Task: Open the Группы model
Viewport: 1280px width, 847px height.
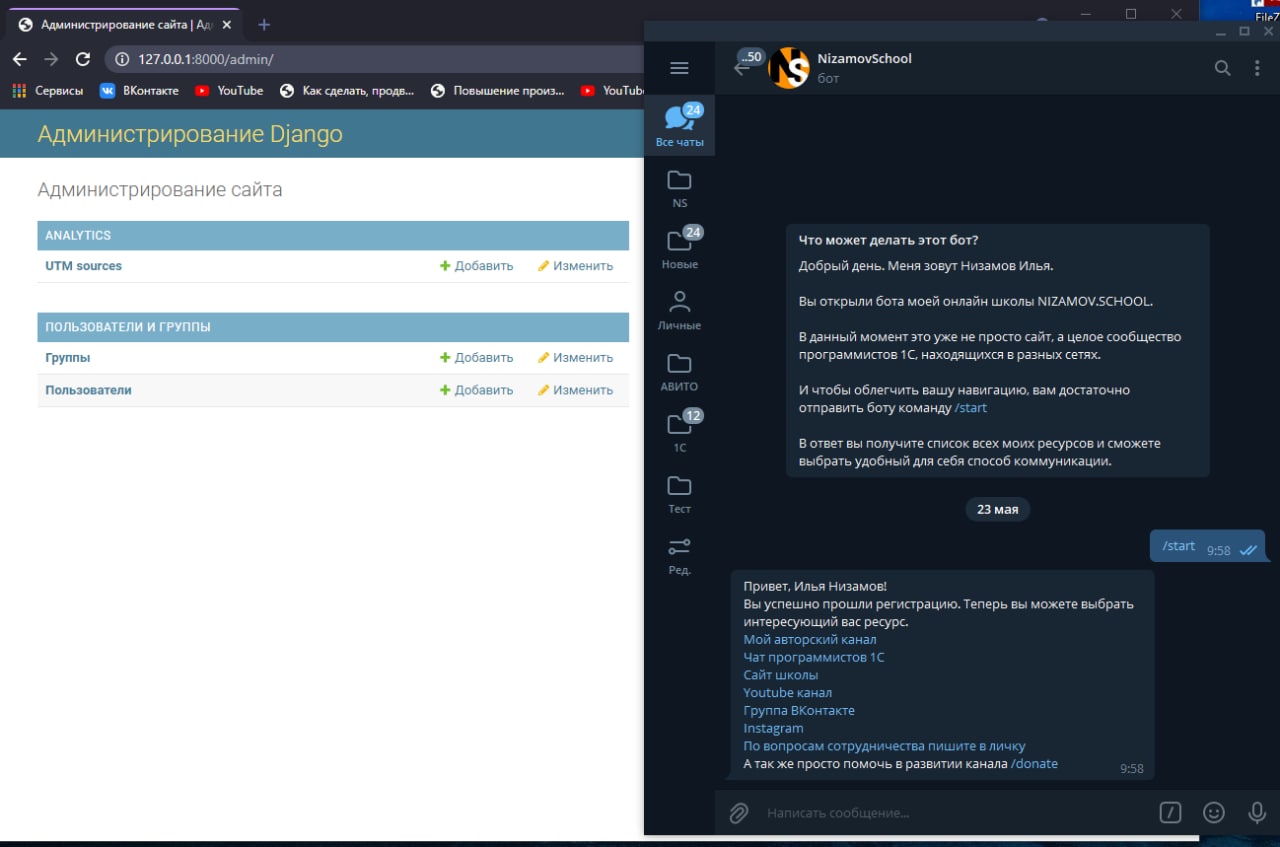Action: pyautogui.click(x=68, y=358)
